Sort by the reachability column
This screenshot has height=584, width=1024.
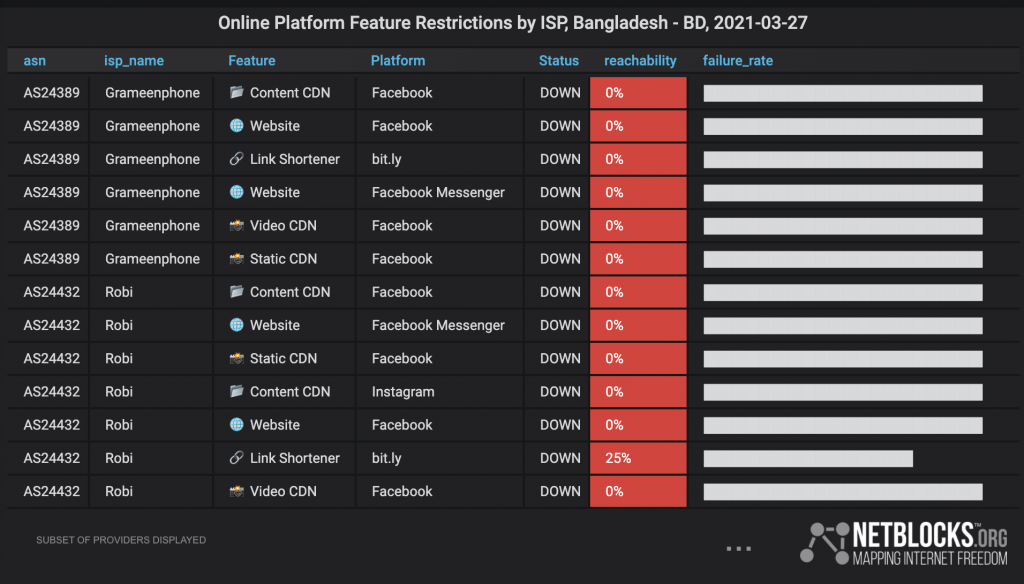pyautogui.click(x=640, y=61)
